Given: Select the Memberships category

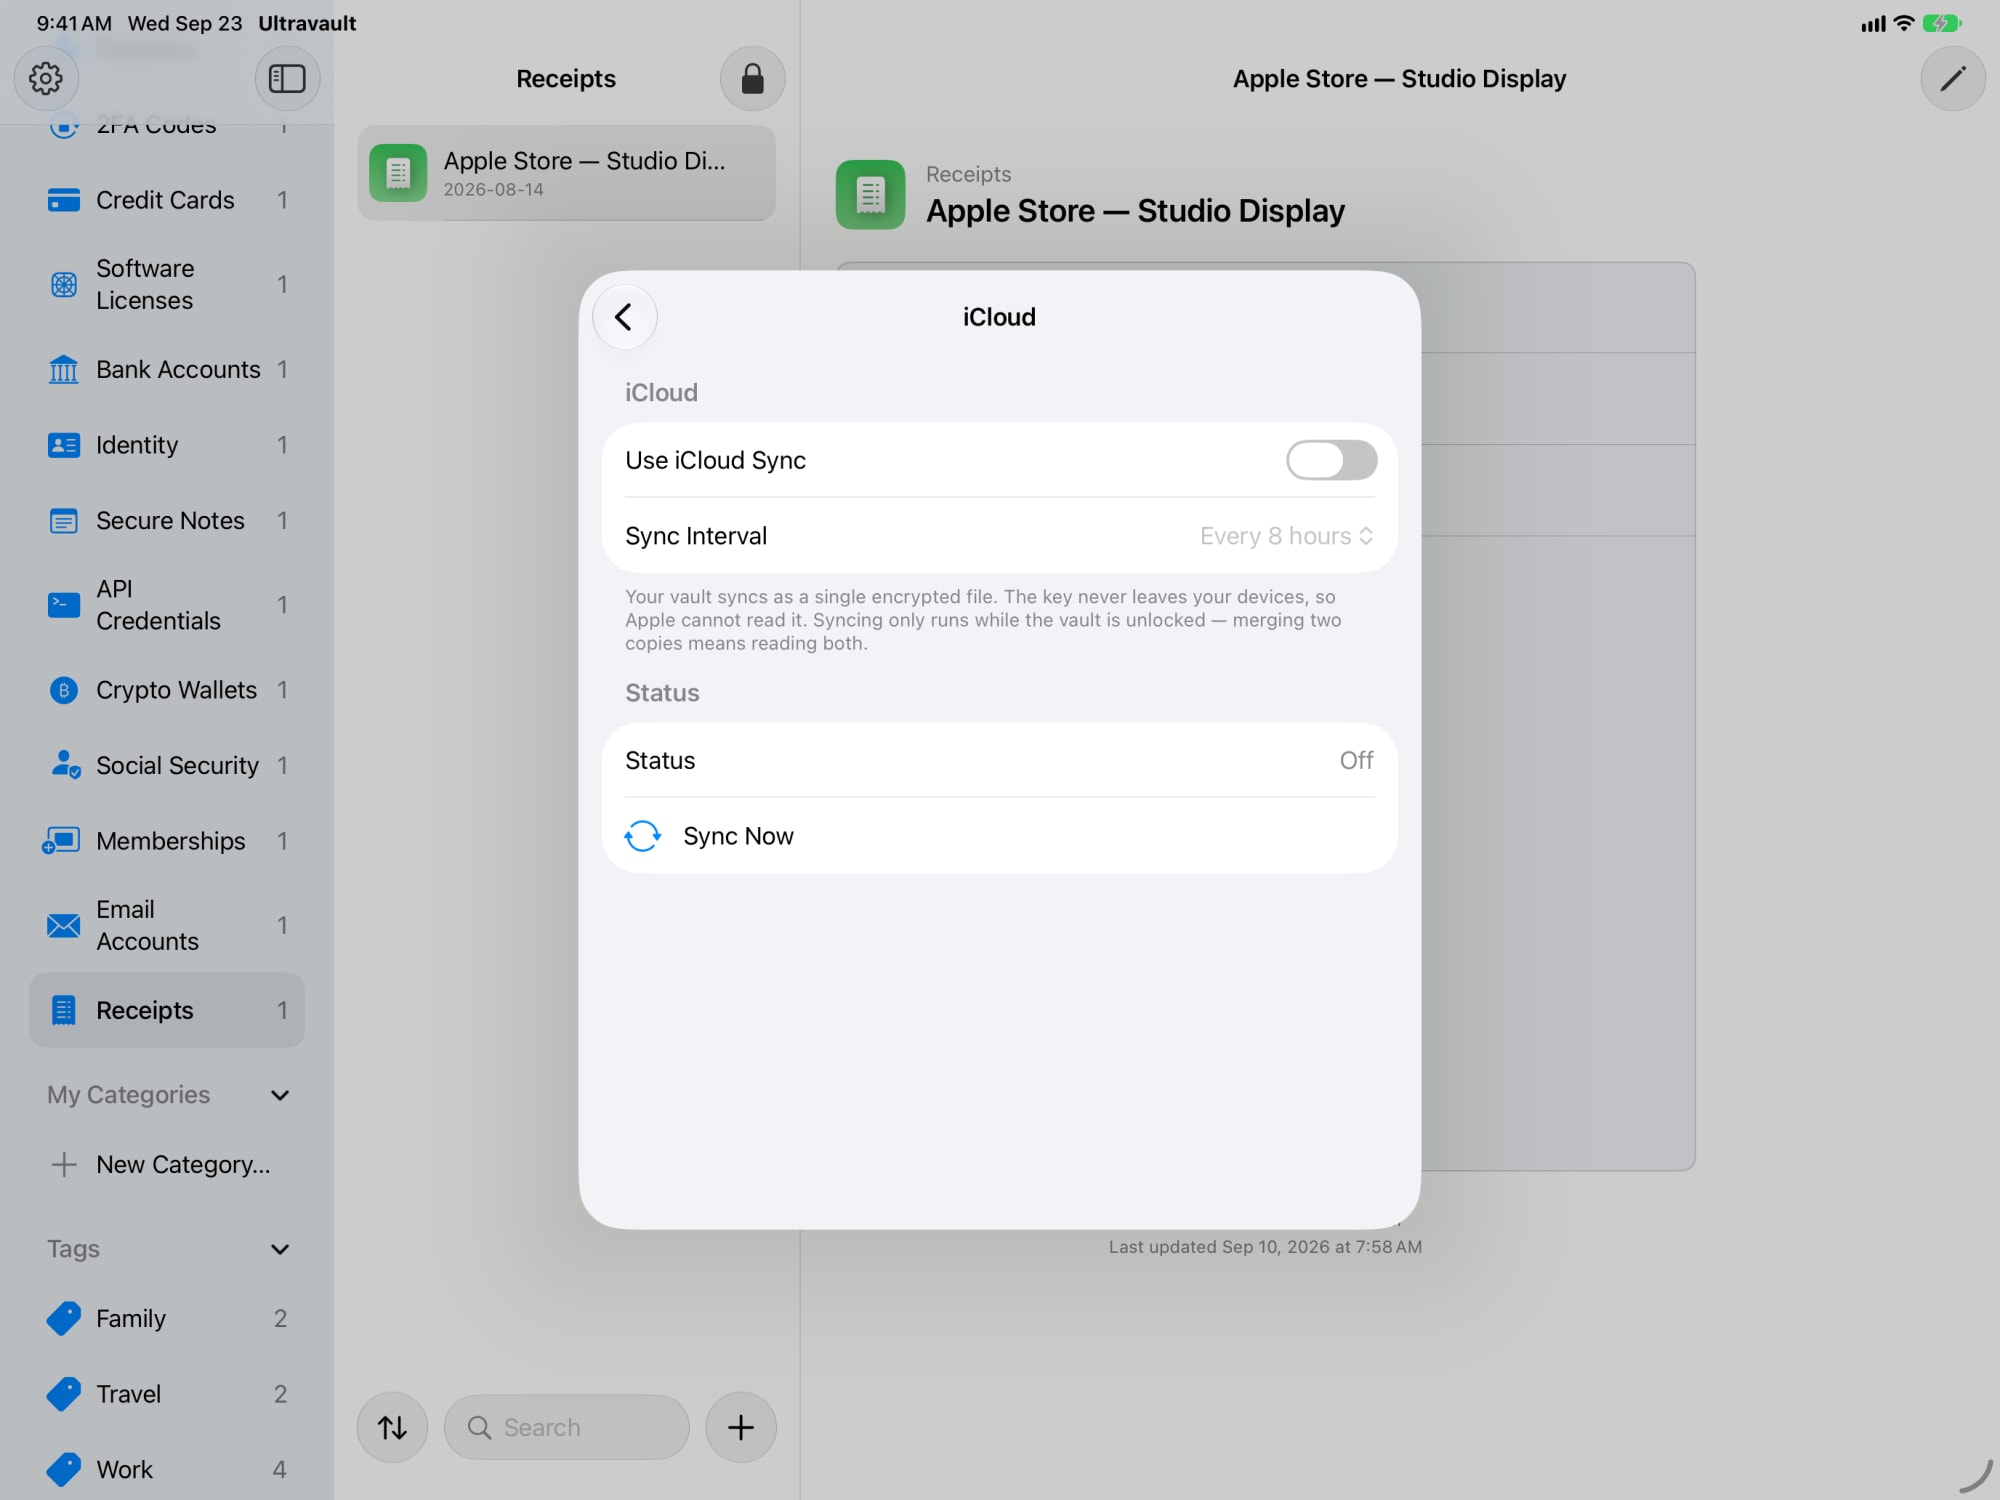Looking at the screenshot, I should coord(167,841).
